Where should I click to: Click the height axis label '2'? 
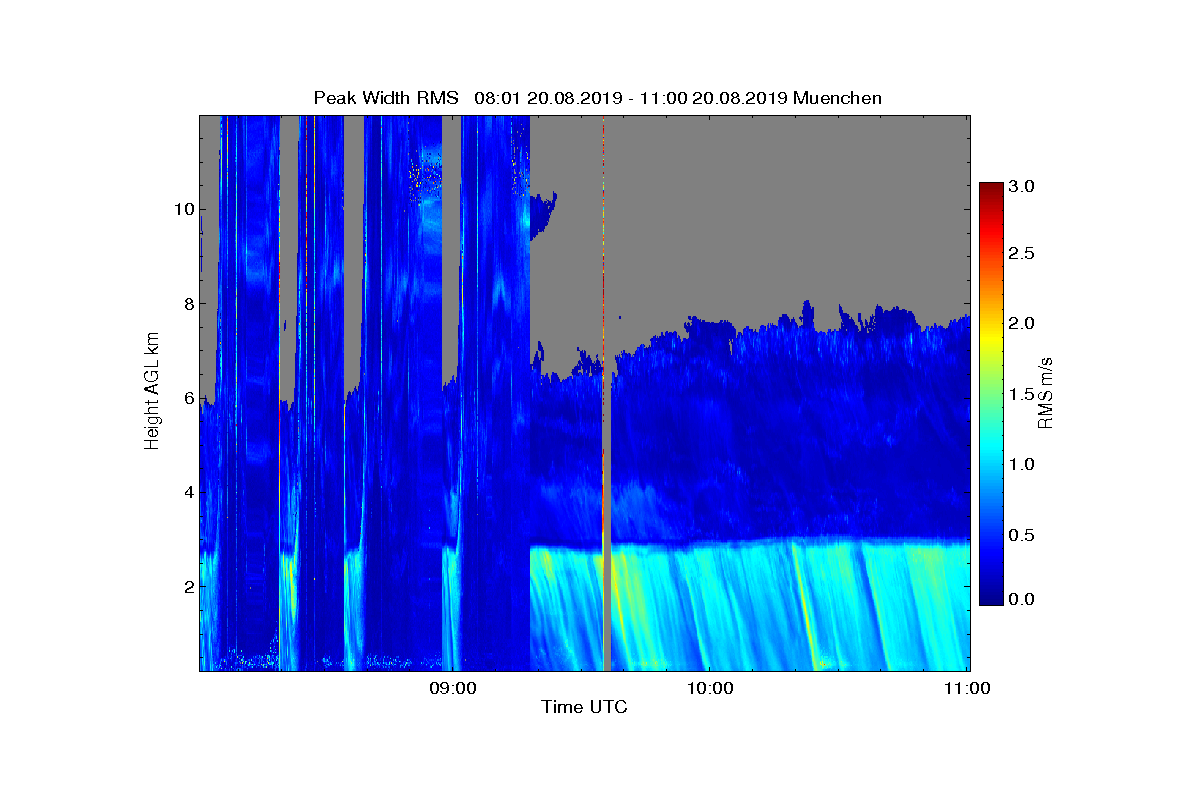pyautogui.click(x=187, y=586)
